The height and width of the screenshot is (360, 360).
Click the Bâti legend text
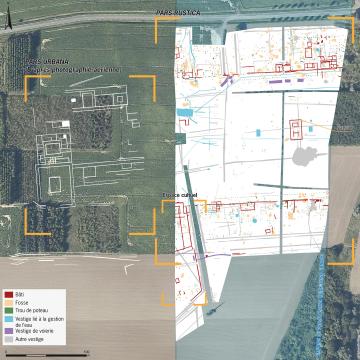[19, 295]
